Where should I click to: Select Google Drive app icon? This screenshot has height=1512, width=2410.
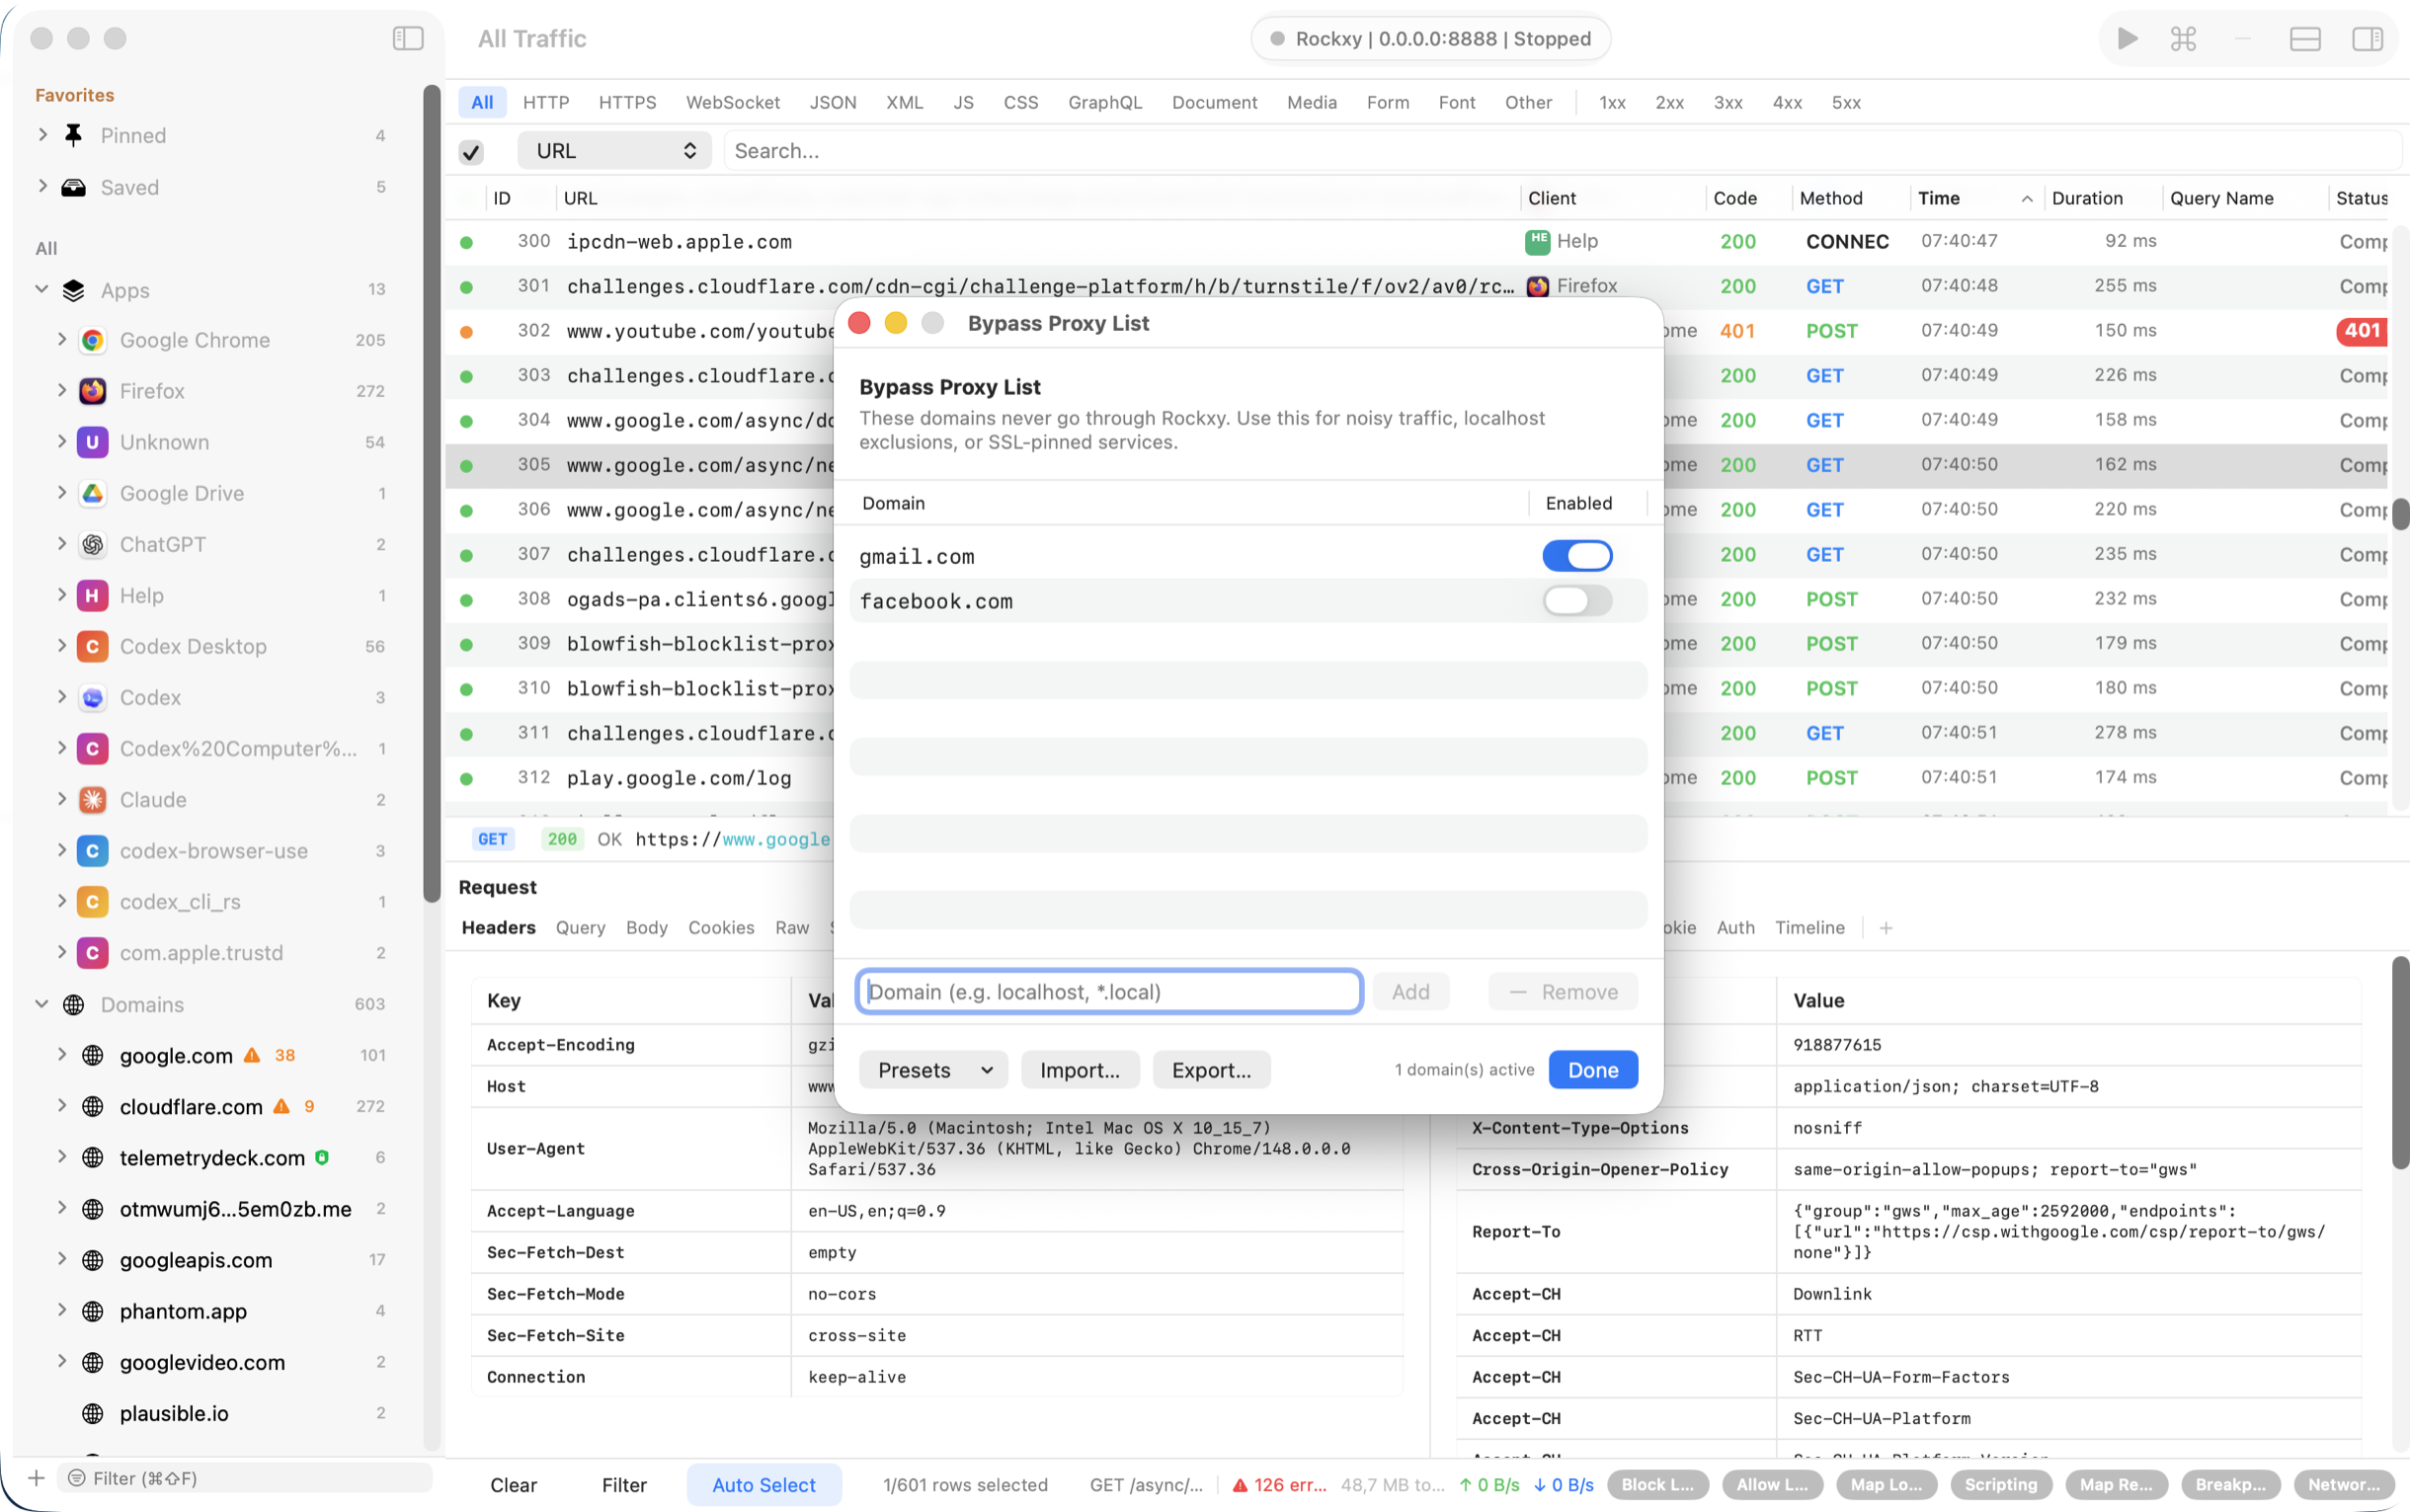tap(93, 493)
